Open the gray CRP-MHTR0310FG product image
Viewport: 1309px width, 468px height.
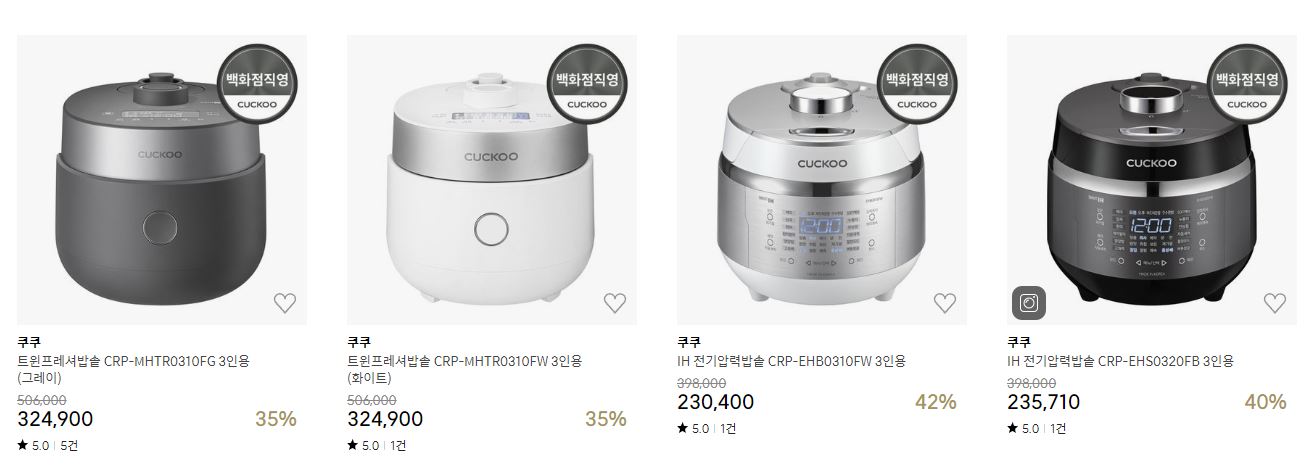coord(162,180)
